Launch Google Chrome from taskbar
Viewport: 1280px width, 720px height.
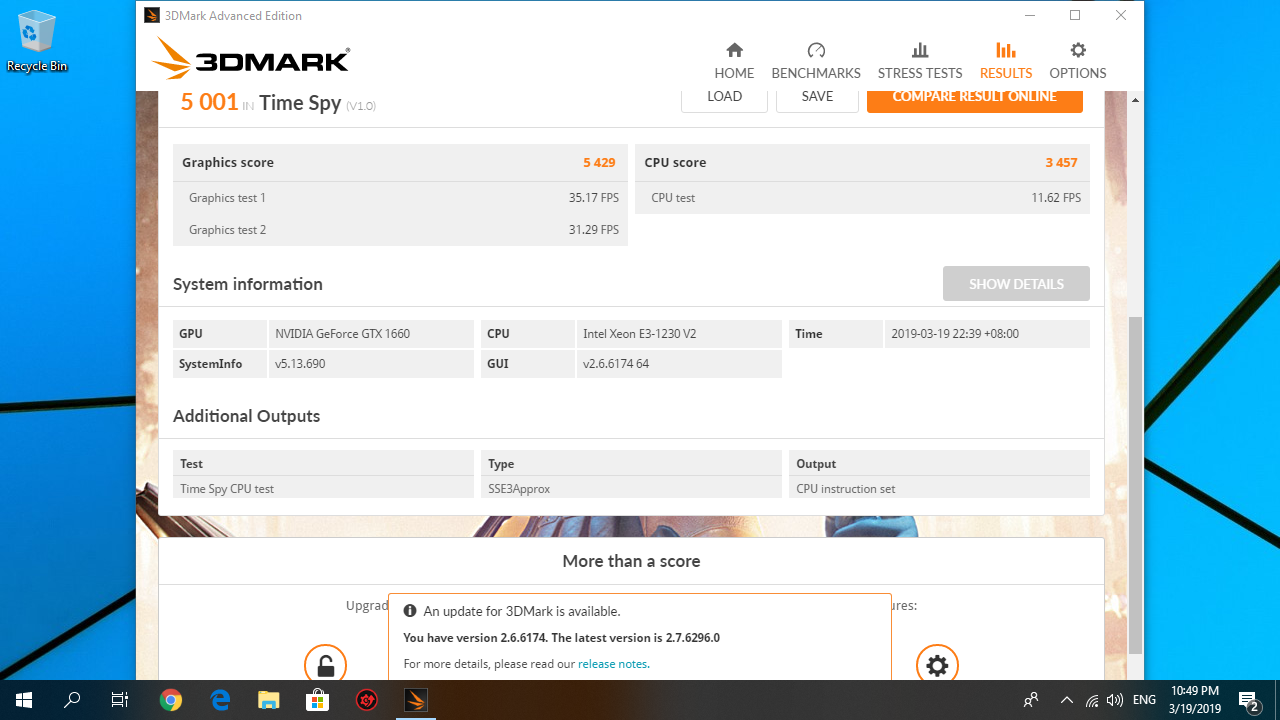point(171,700)
